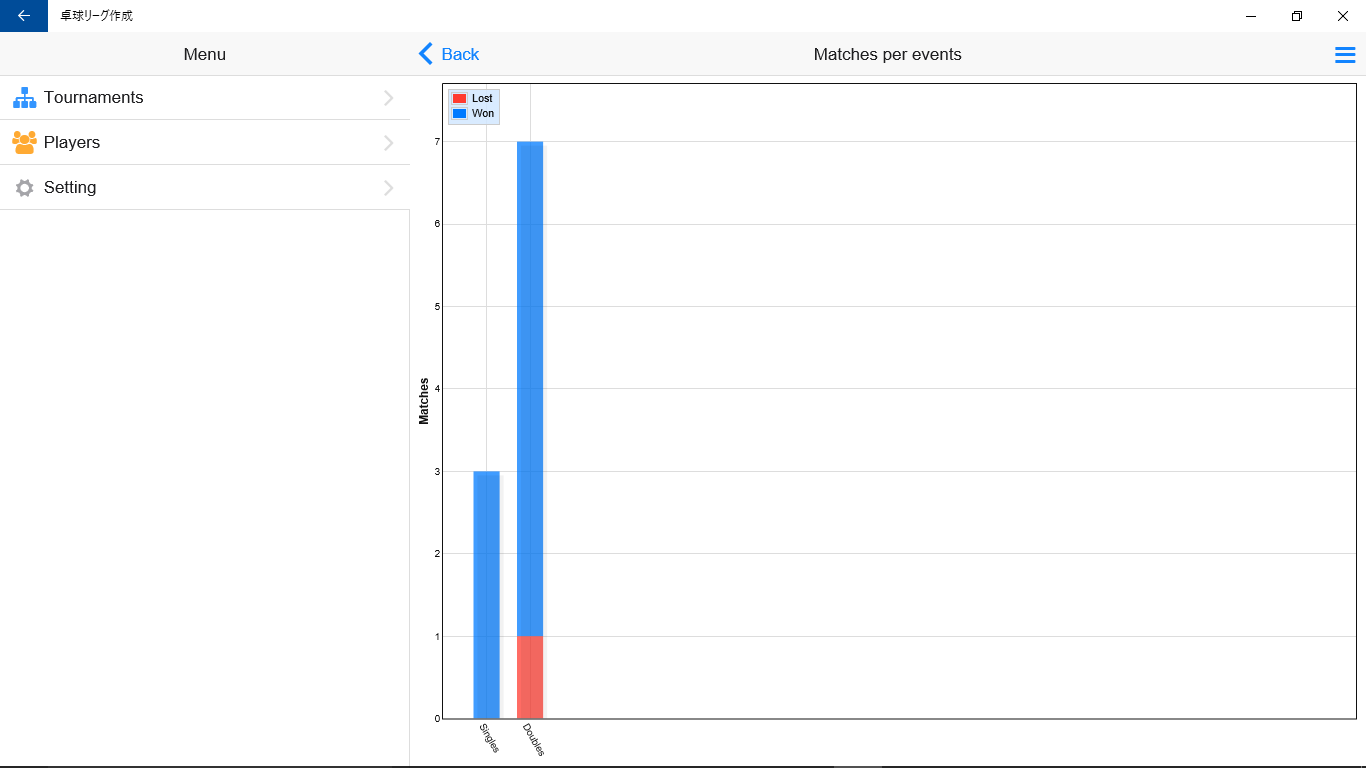Click the Won legend label

[483, 113]
